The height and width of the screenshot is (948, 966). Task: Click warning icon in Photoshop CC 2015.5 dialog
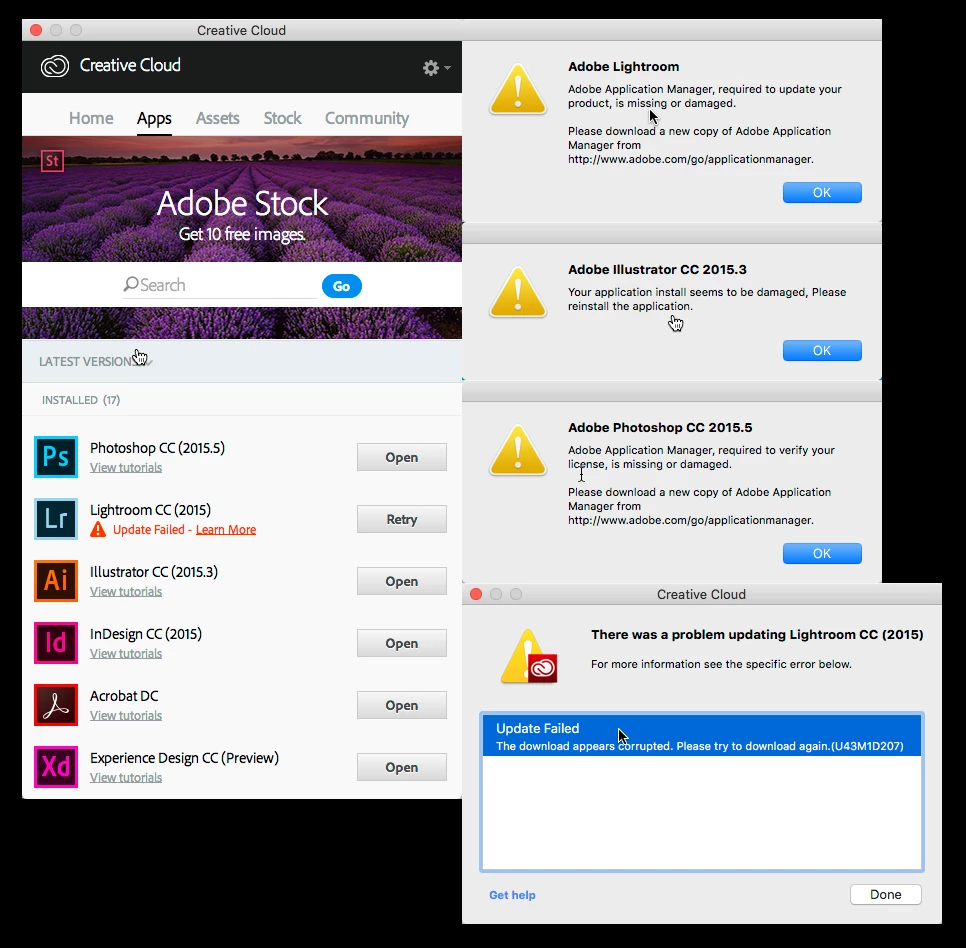point(518,450)
